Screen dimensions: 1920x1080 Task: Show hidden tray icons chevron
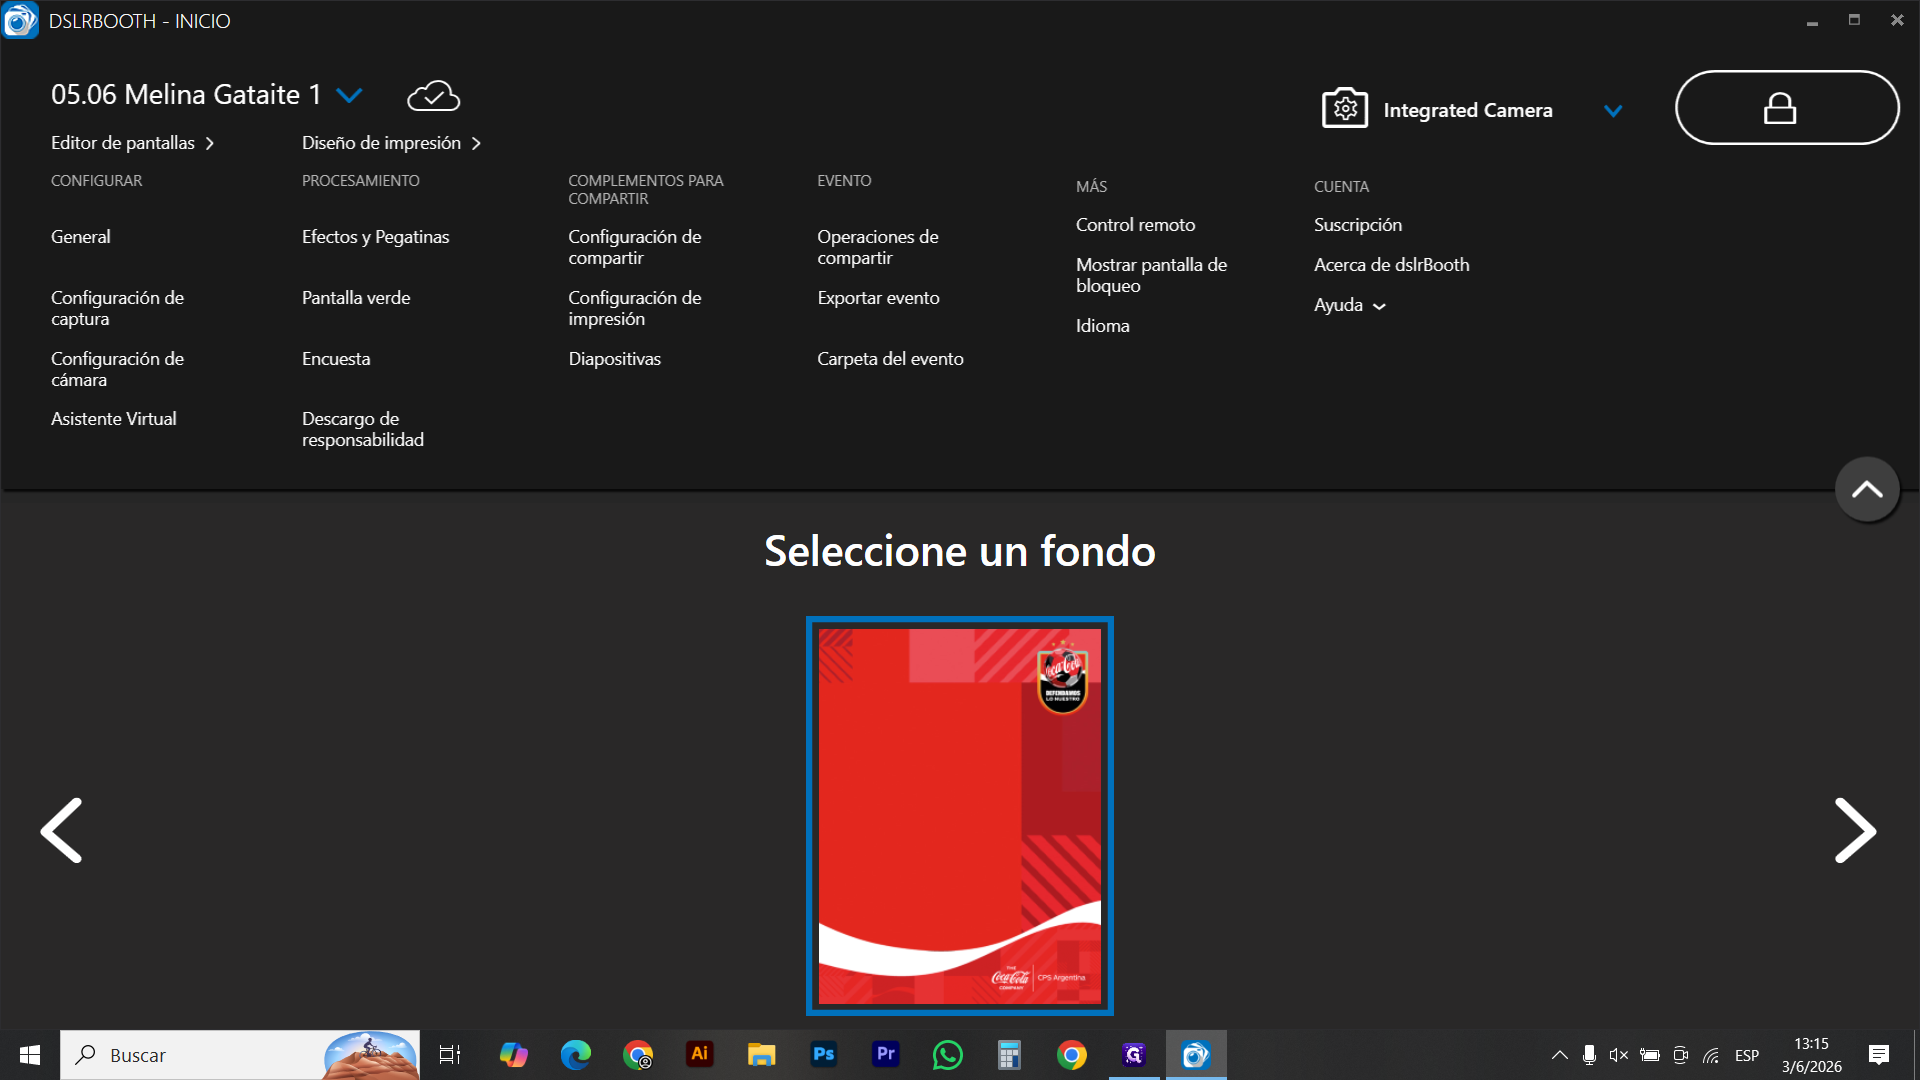coord(1559,1055)
